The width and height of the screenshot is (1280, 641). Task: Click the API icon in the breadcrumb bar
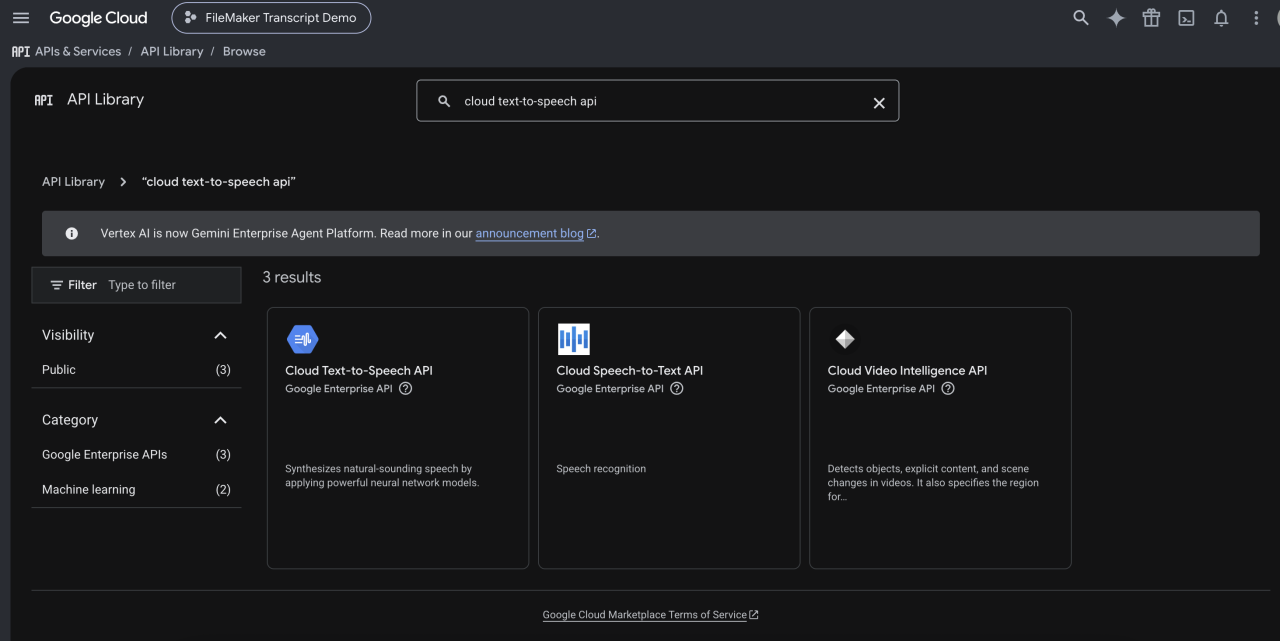pyautogui.click(x=20, y=51)
